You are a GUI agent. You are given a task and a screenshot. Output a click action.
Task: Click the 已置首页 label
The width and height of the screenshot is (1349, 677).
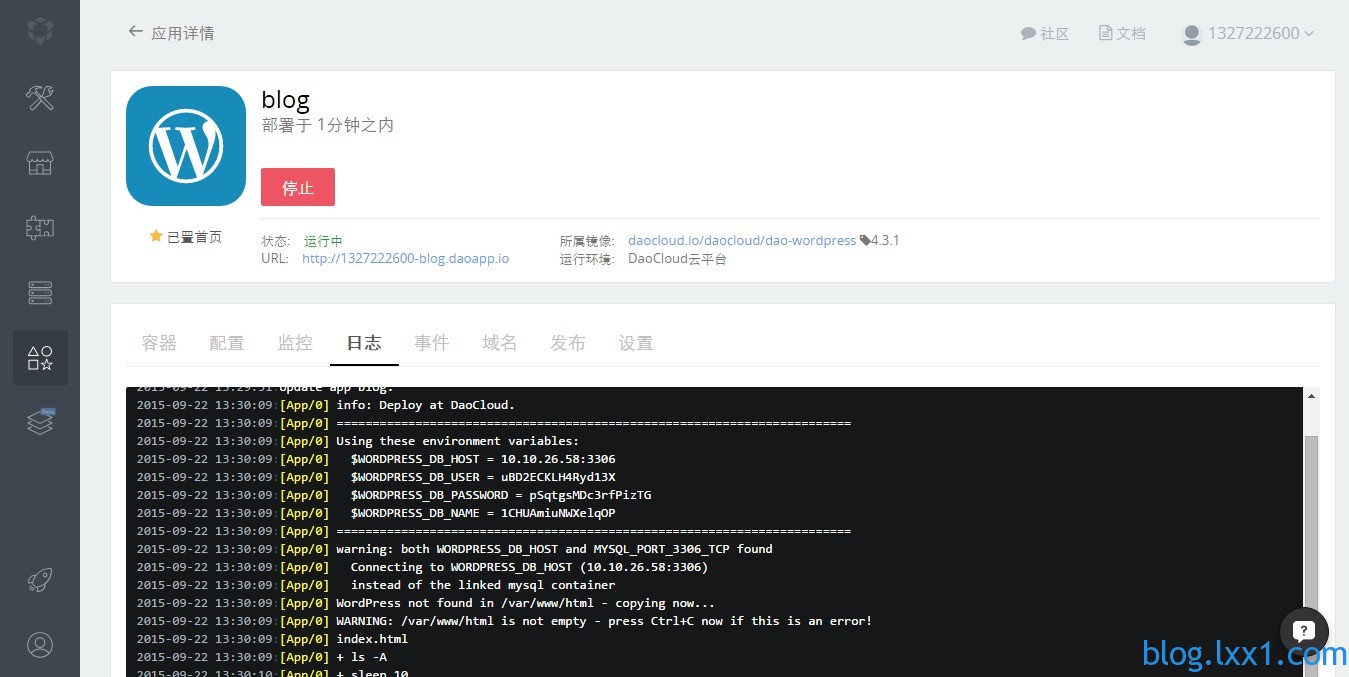194,237
